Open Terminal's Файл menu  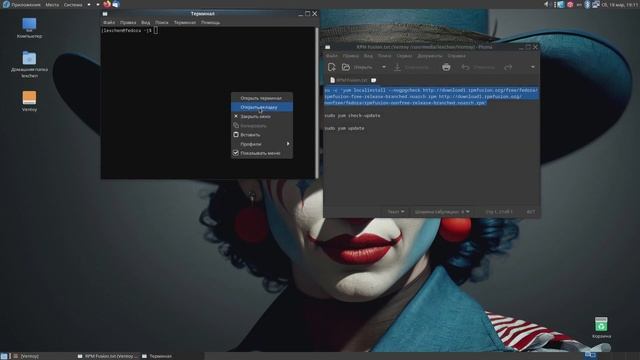click(109, 22)
